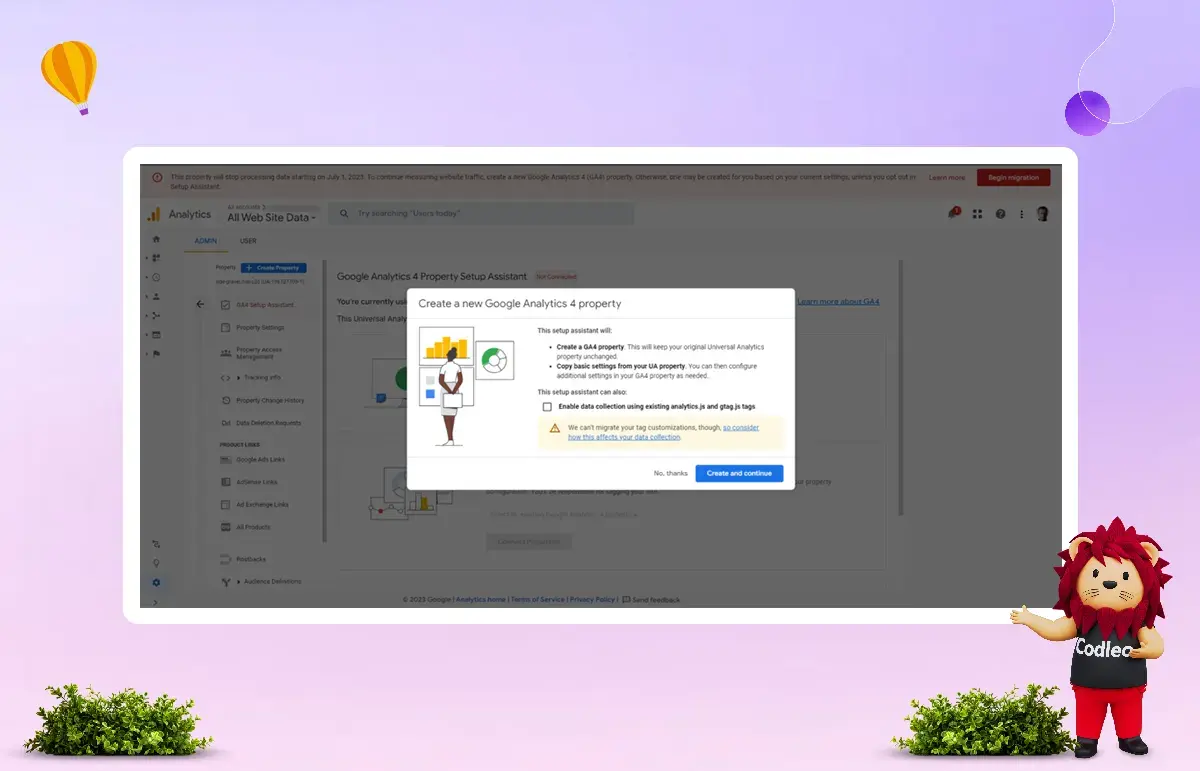Click the main content vertical scrollbar
Viewport: 1200px width, 771px height.
click(x=901, y=388)
